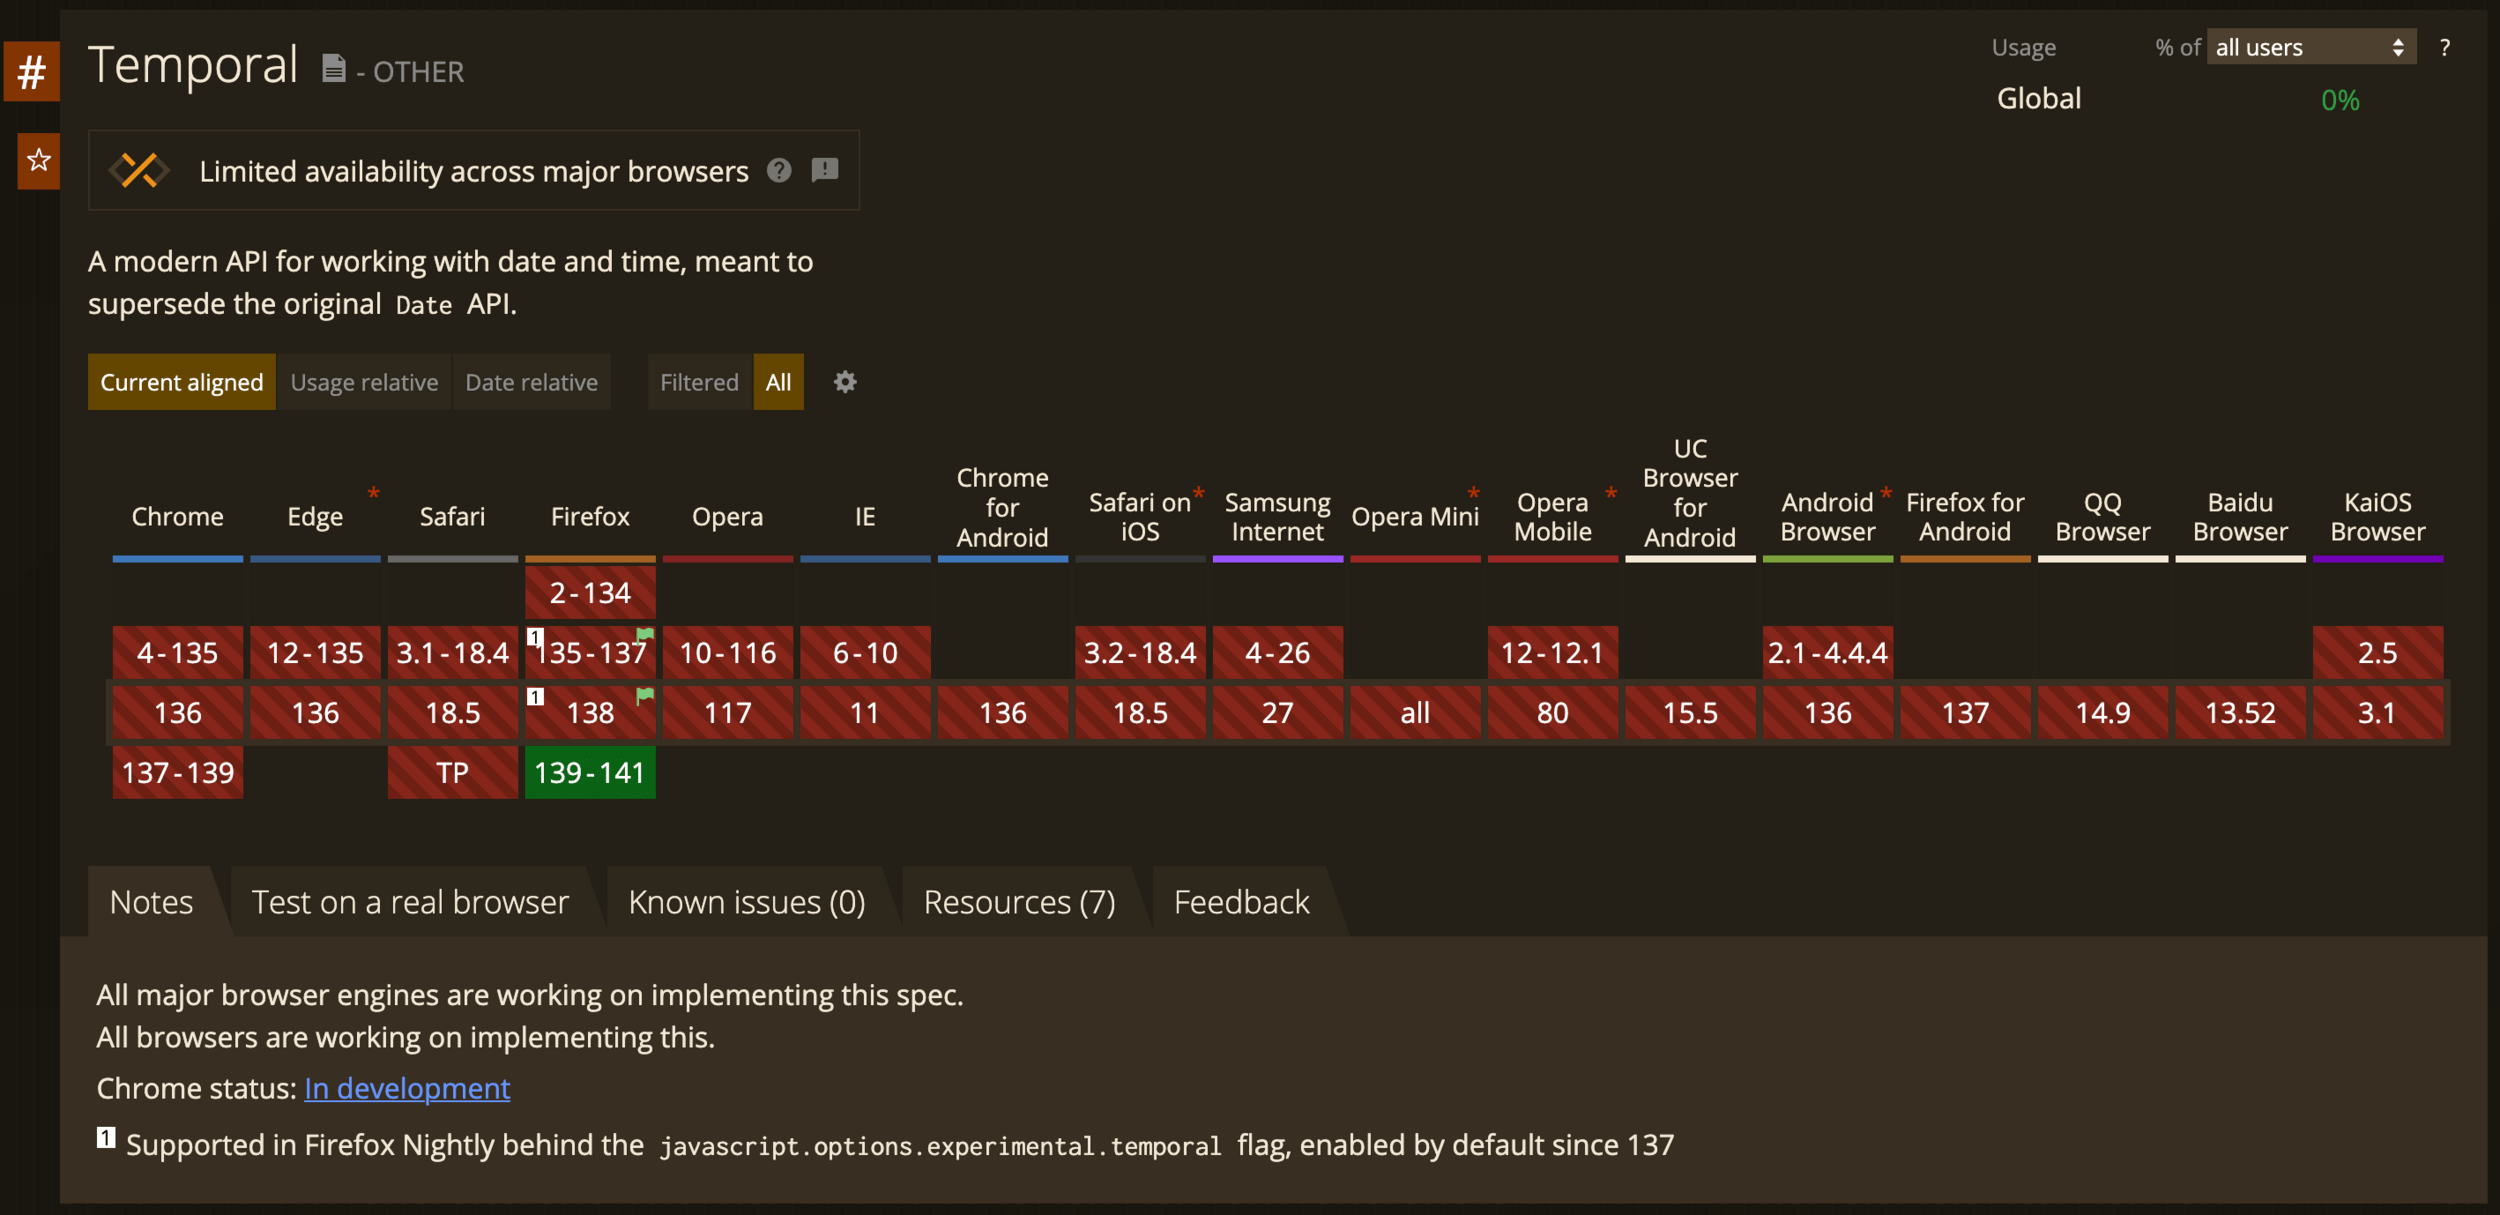Expand Chrome 137-139 version cell
Viewport: 2500px width, 1215px height.
(177, 772)
